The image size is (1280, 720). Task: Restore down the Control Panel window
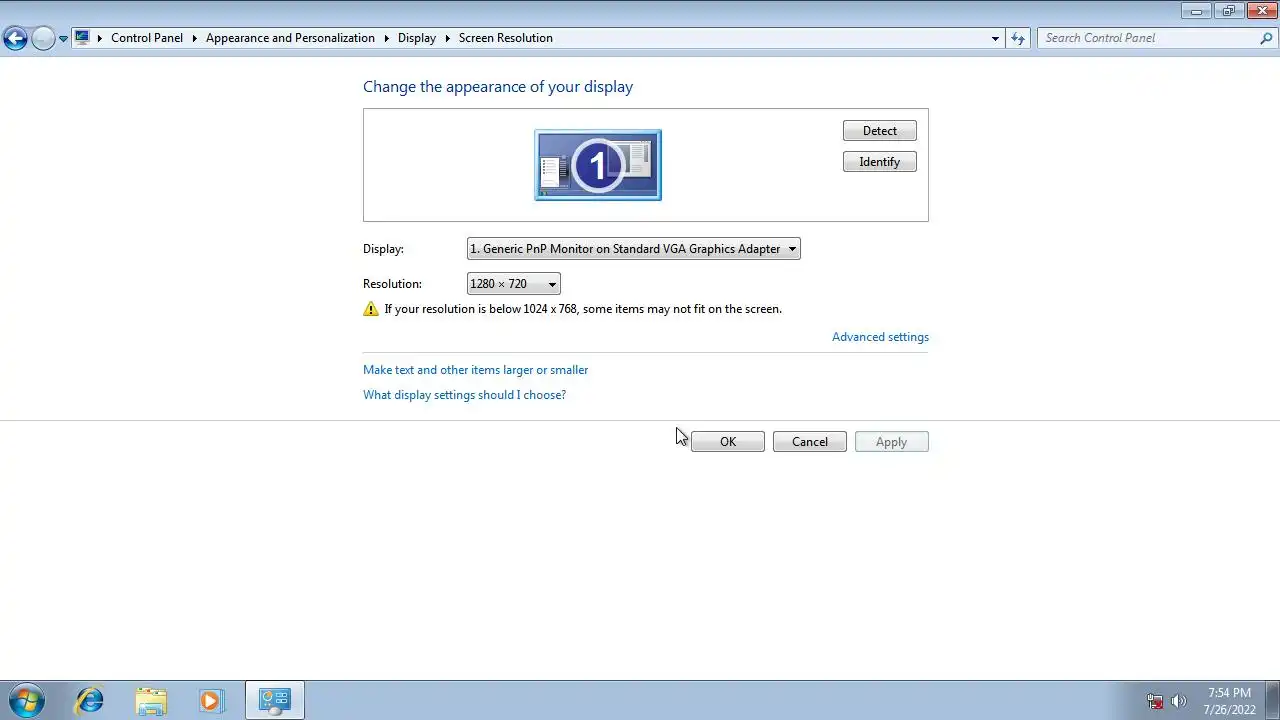coord(1228,11)
